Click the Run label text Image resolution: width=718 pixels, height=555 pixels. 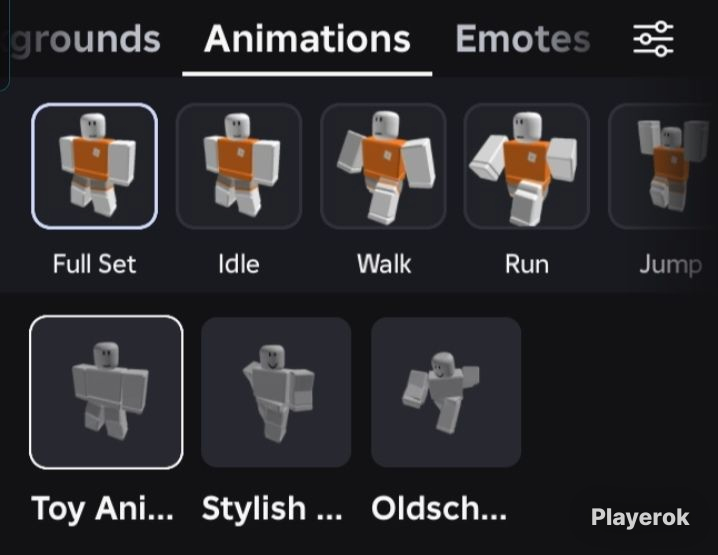click(x=527, y=264)
